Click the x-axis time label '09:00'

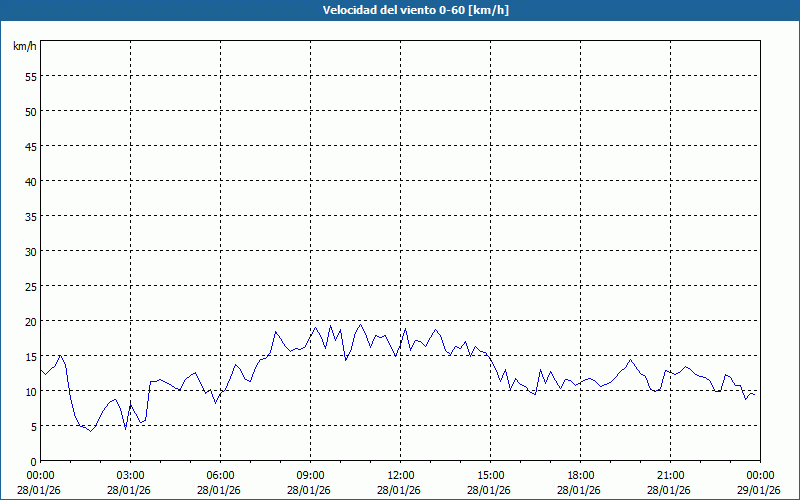tap(310, 476)
